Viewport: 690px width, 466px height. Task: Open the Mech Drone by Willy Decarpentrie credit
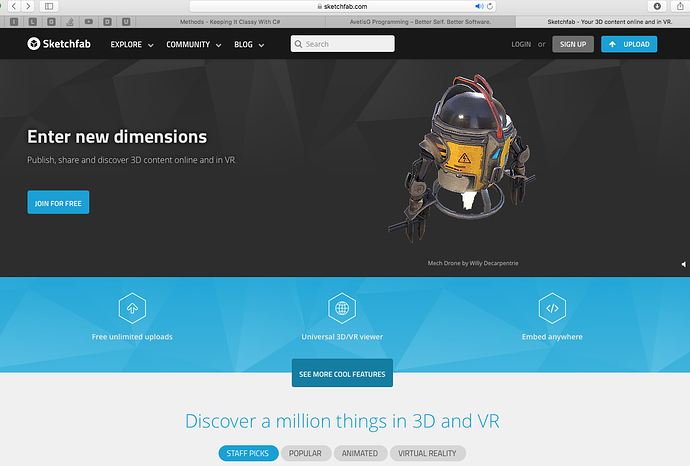click(473, 263)
